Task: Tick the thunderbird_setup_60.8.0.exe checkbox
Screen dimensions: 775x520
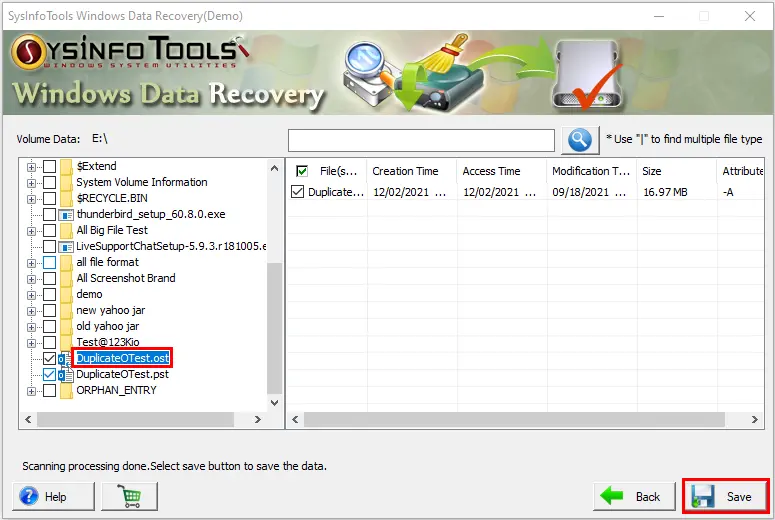Action: [x=49, y=215]
